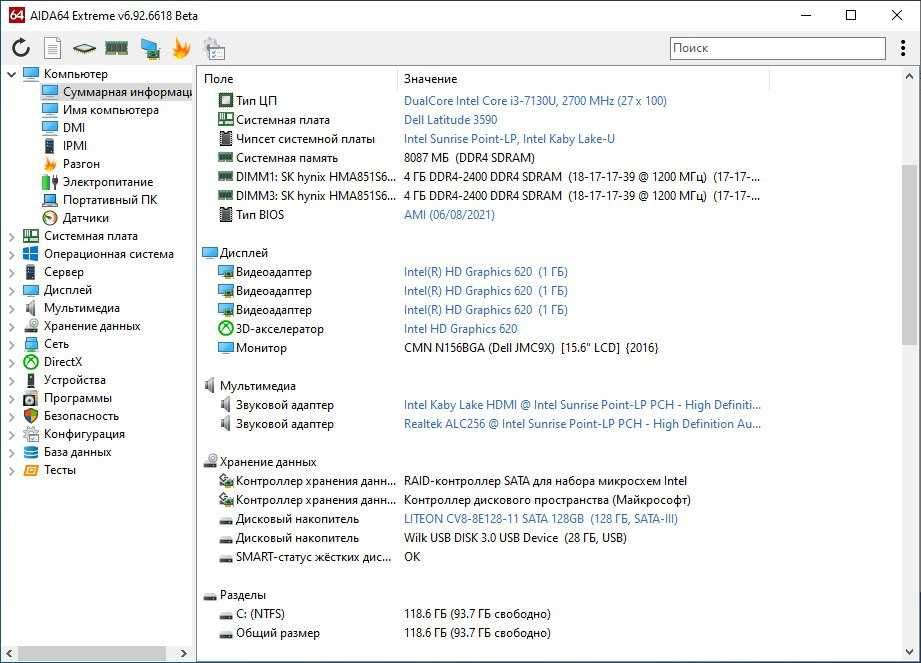Screen dimensions: 921x663
Task: Click the Разгон flame icon
Action: coord(50,164)
